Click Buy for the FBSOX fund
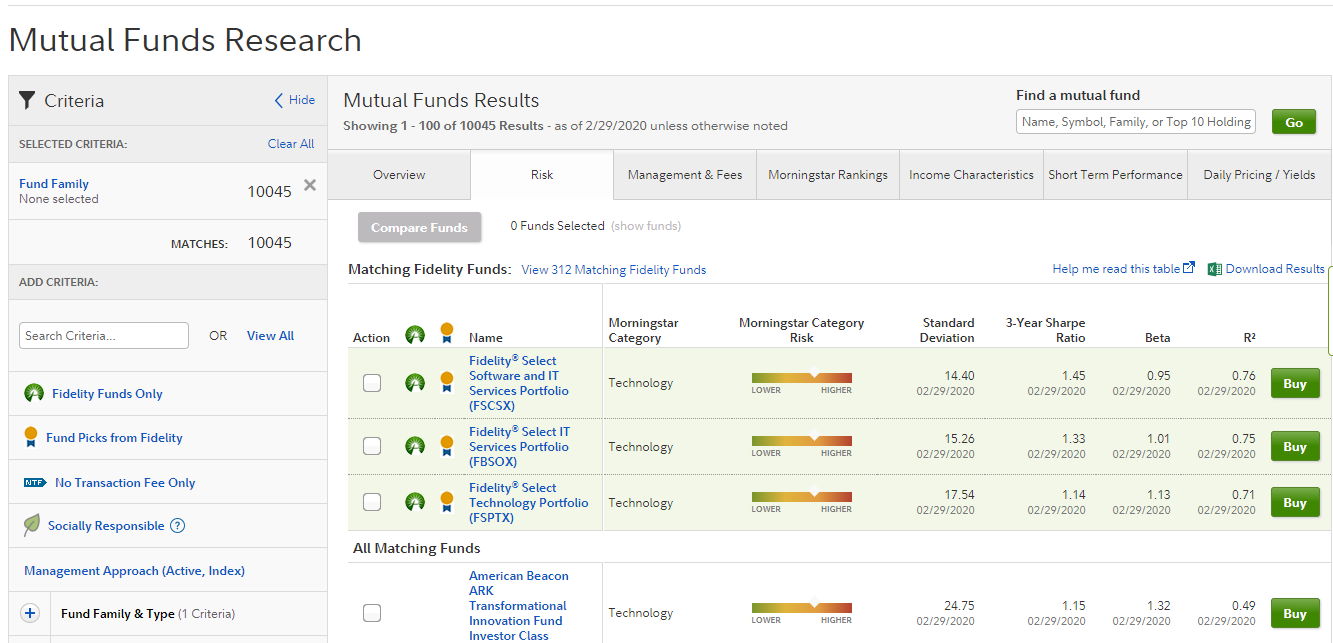Viewport: 1333px width, 643px height. (x=1295, y=446)
